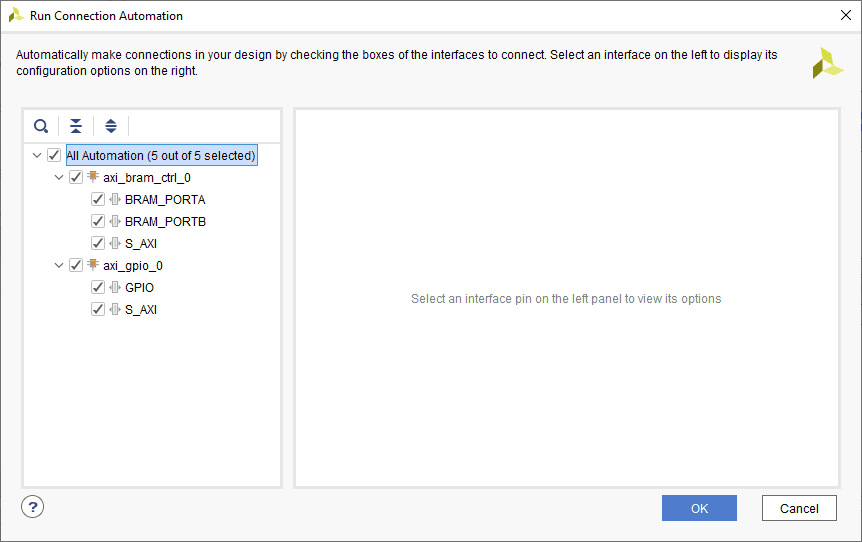Click the Expand All toolbar icon
The height and width of the screenshot is (542, 862).
tap(111, 126)
